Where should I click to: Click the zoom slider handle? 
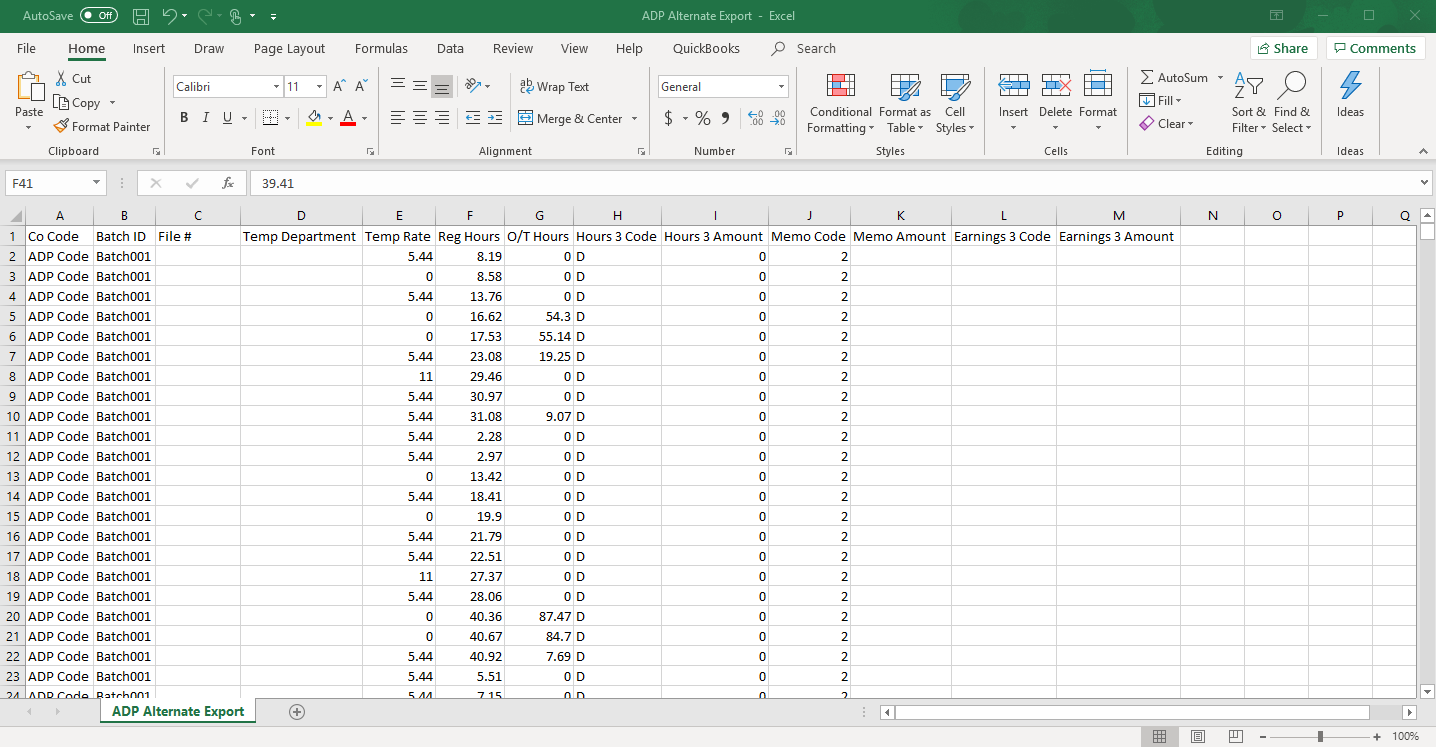click(1321, 736)
